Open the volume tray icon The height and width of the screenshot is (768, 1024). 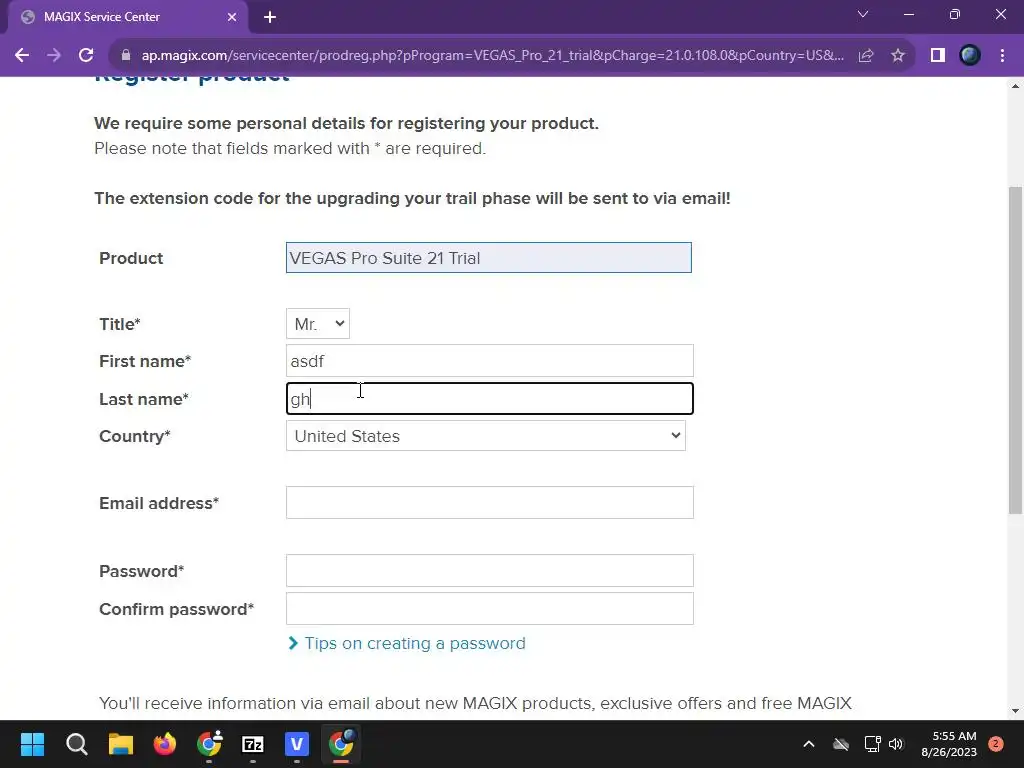click(x=896, y=744)
